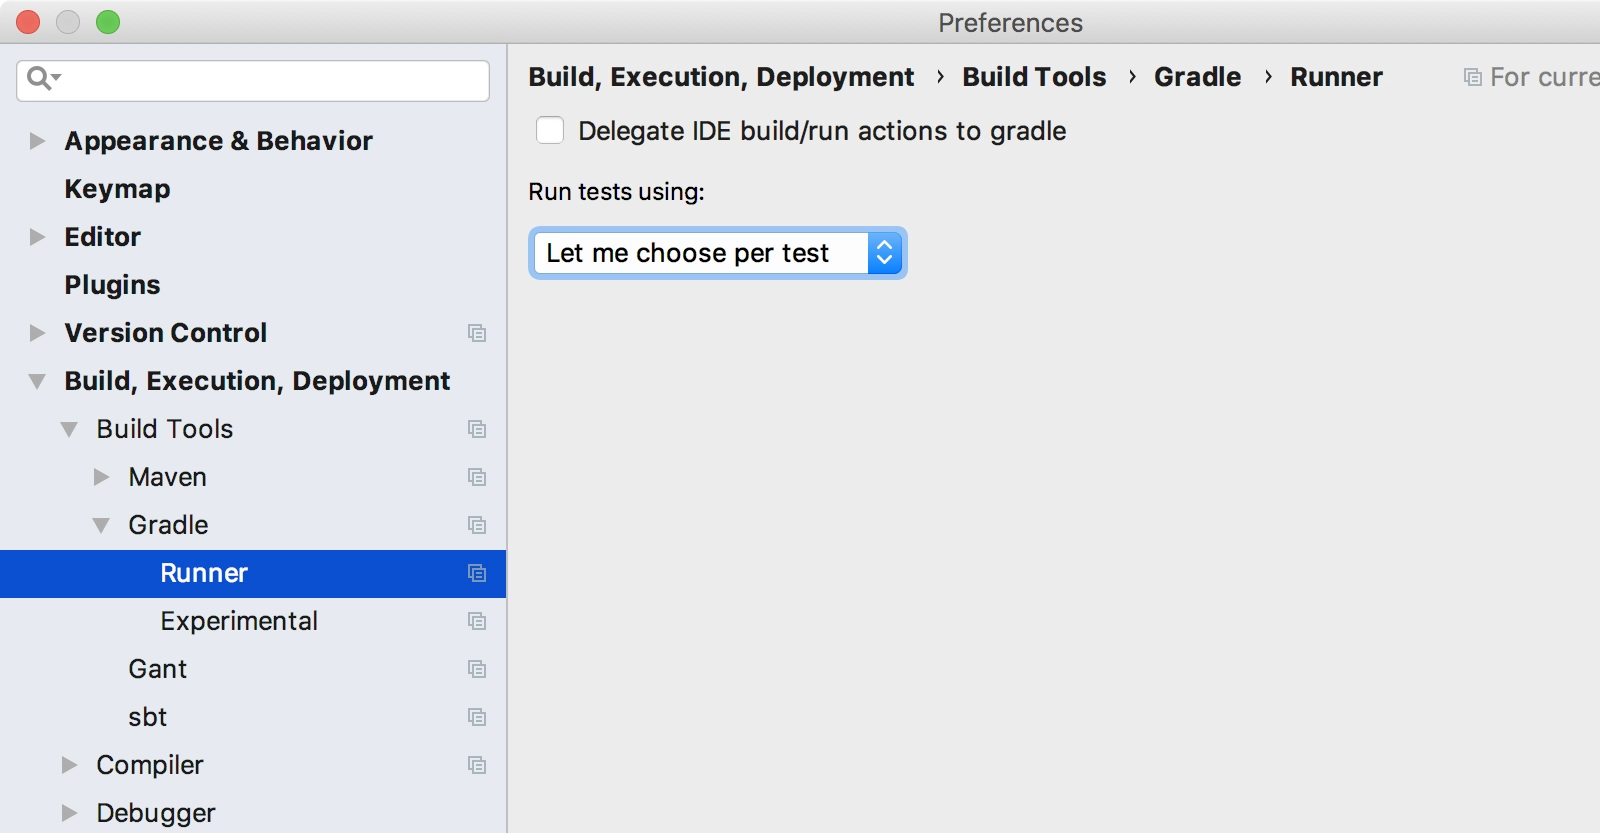This screenshot has height=833, width=1600.
Task: Click inside the settings search field
Action: (x=253, y=80)
